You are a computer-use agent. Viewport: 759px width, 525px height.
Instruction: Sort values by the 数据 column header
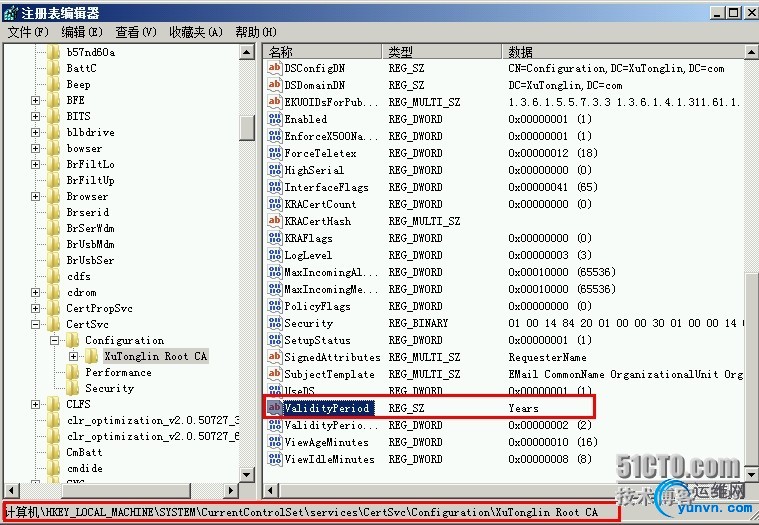623,51
